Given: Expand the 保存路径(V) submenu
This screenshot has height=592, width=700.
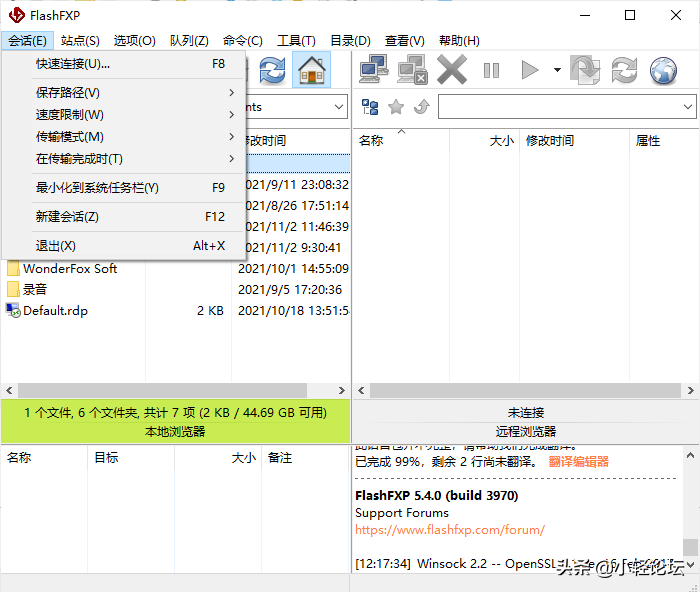Looking at the screenshot, I should tap(124, 92).
